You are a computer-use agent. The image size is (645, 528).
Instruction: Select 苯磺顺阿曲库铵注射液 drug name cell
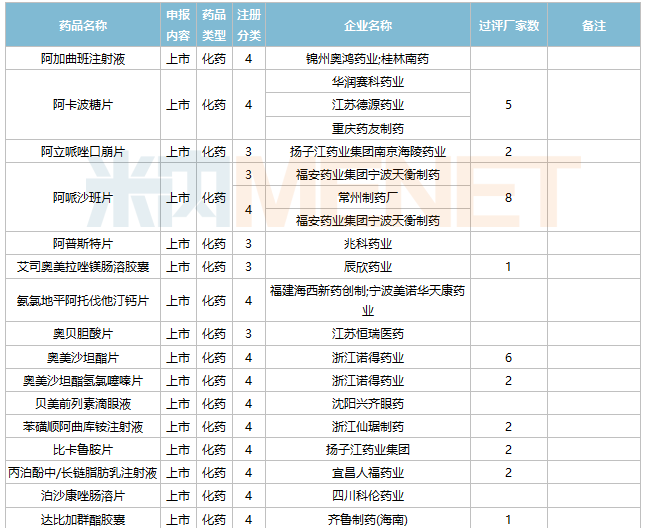(x=83, y=426)
